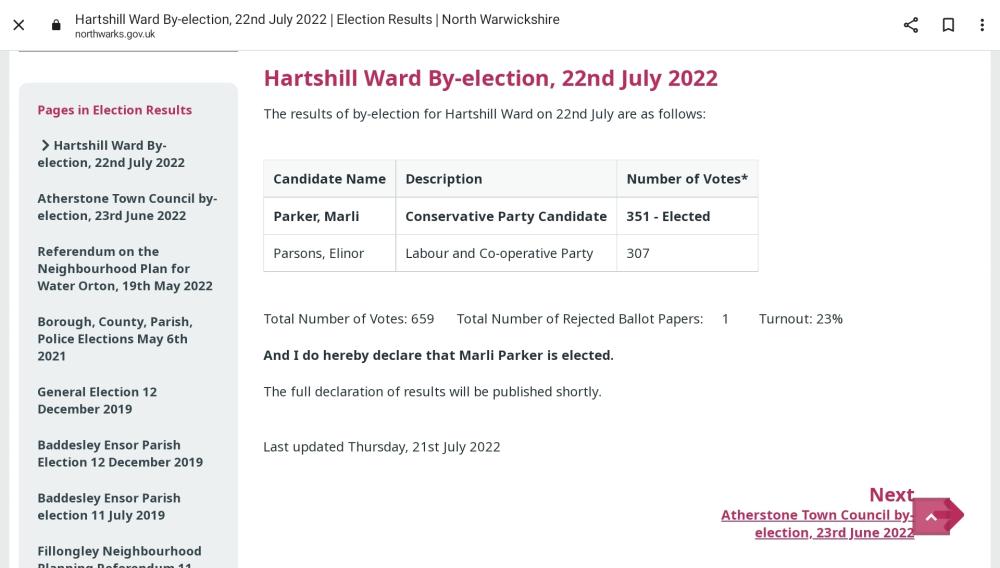Viewport: 1000px width, 568px height.
Task: Click the Candidate Name column header
Action: (x=330, y=178)
